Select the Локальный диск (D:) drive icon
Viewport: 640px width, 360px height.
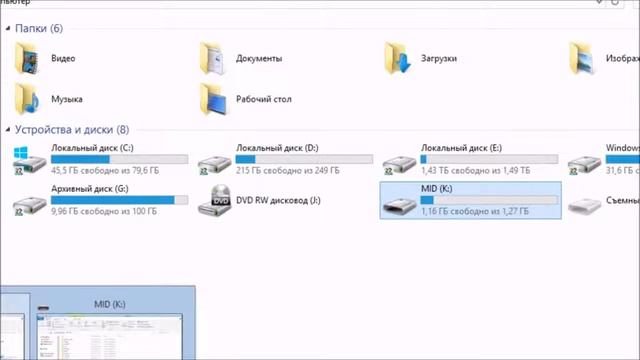[x=214, y=165]
